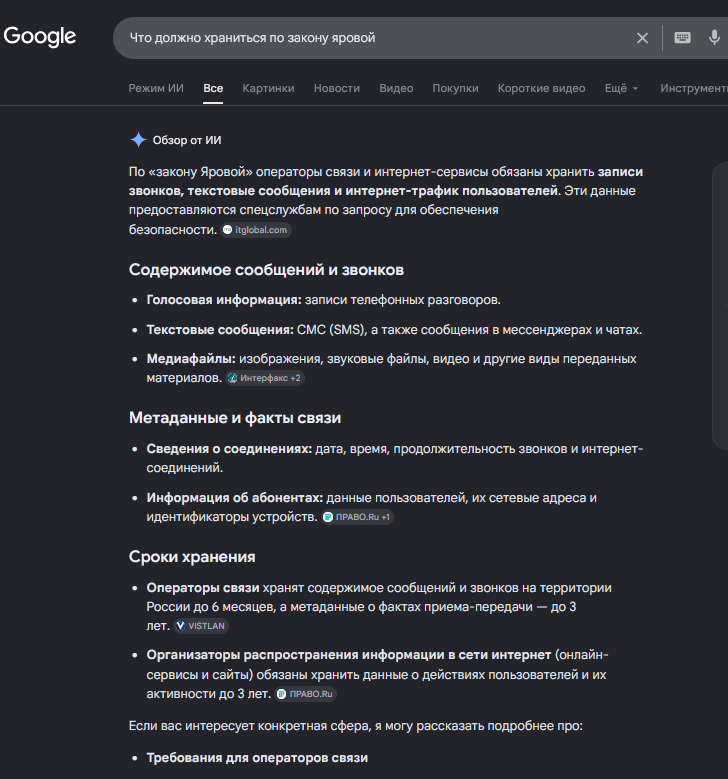The image size is (728, 779).
Task: Open the ПРАВО.Ru chip after 'до 3 лет'
Action: (306, 694)
